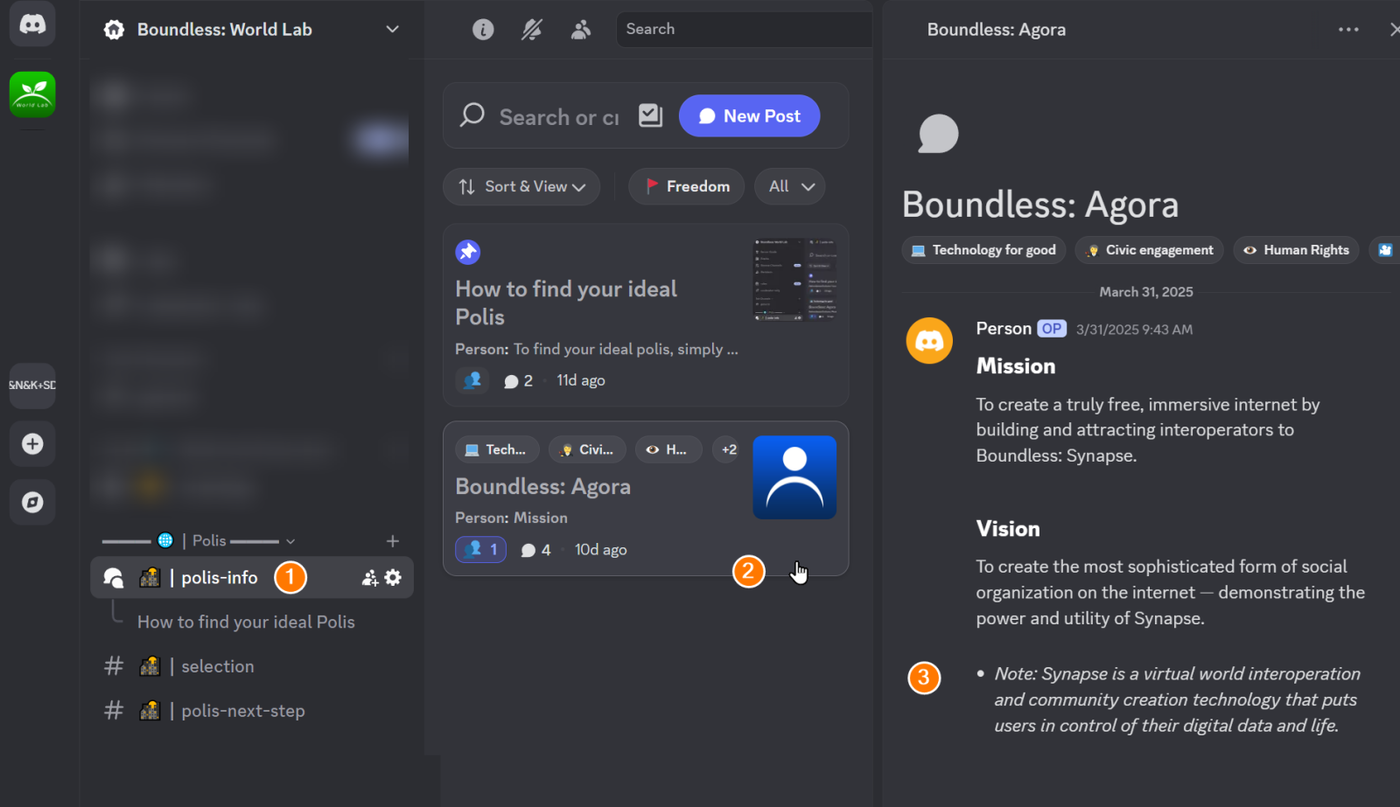Open Discord direct messages home icon
The width and height of the screenshot is (1400, 807).
32,24
